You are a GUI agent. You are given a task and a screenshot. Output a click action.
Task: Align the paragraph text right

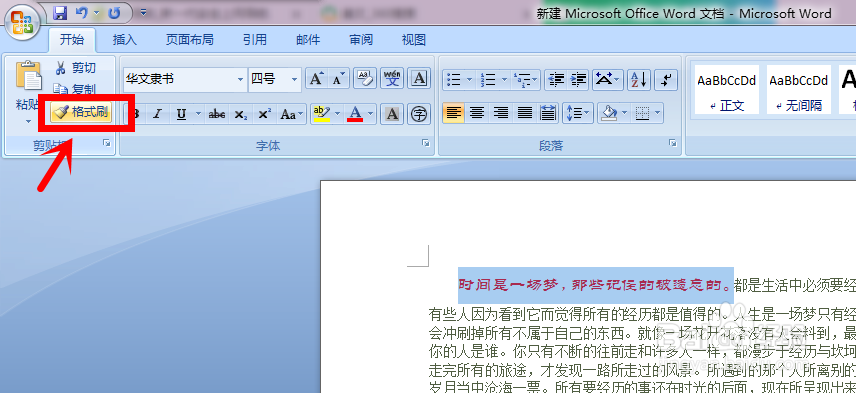[501, 113]
